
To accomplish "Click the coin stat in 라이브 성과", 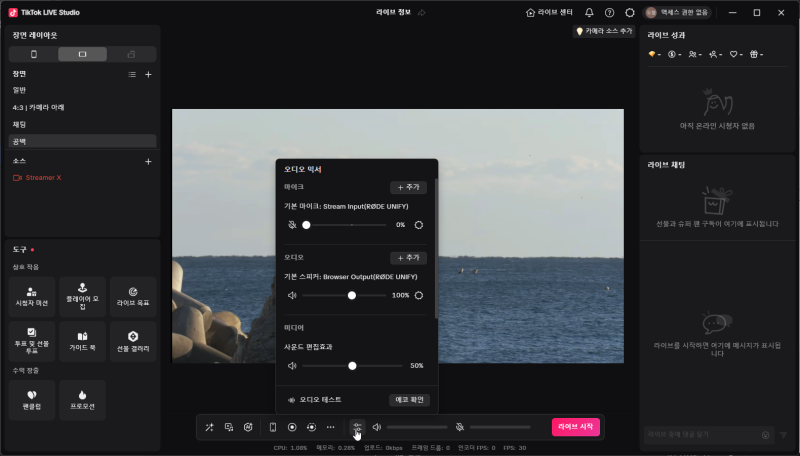I will point(674,54).
